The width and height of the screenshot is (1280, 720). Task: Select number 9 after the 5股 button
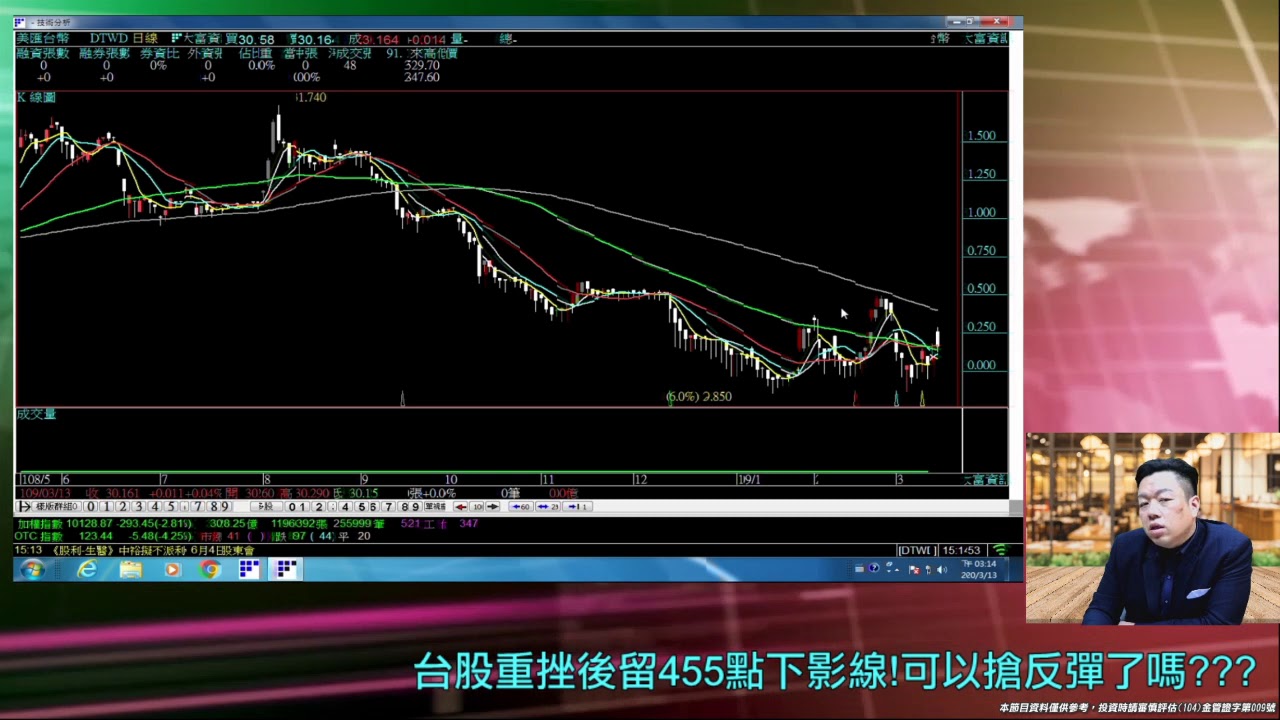(x=416, y=507)
